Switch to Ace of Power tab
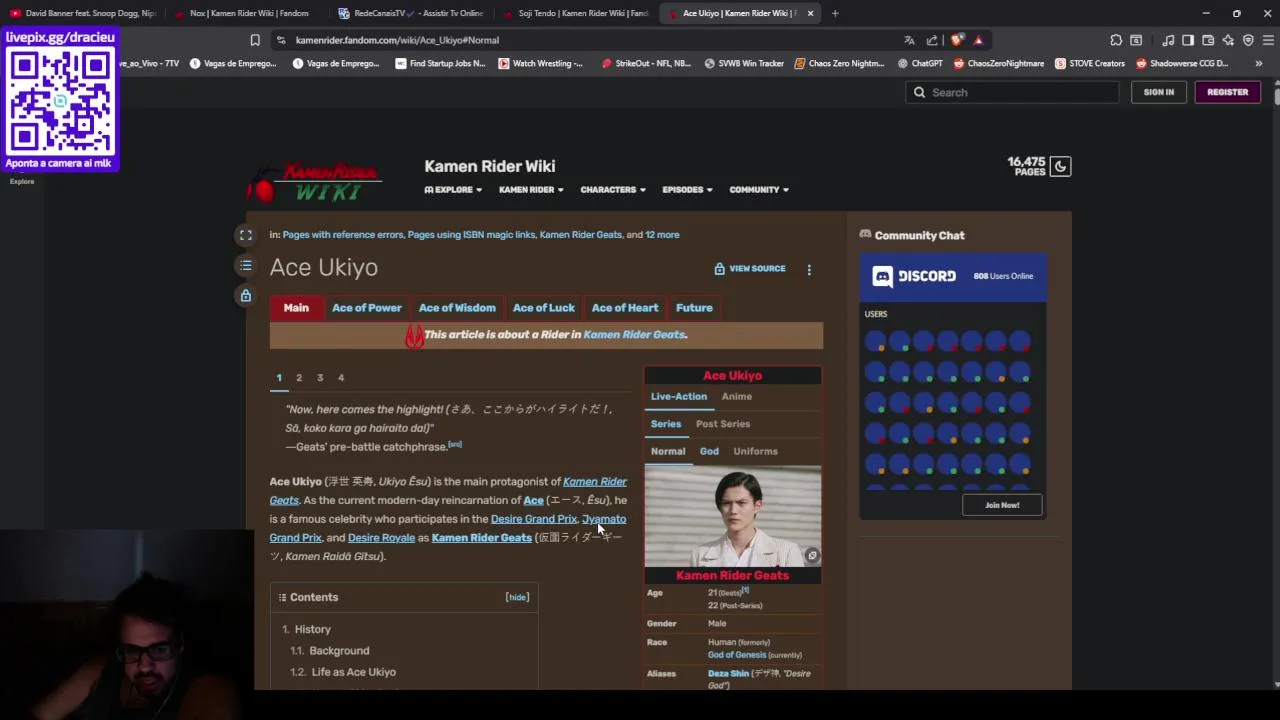Image resolution: width=1280 pixels, height=720 pixels. tap(367, 308)
